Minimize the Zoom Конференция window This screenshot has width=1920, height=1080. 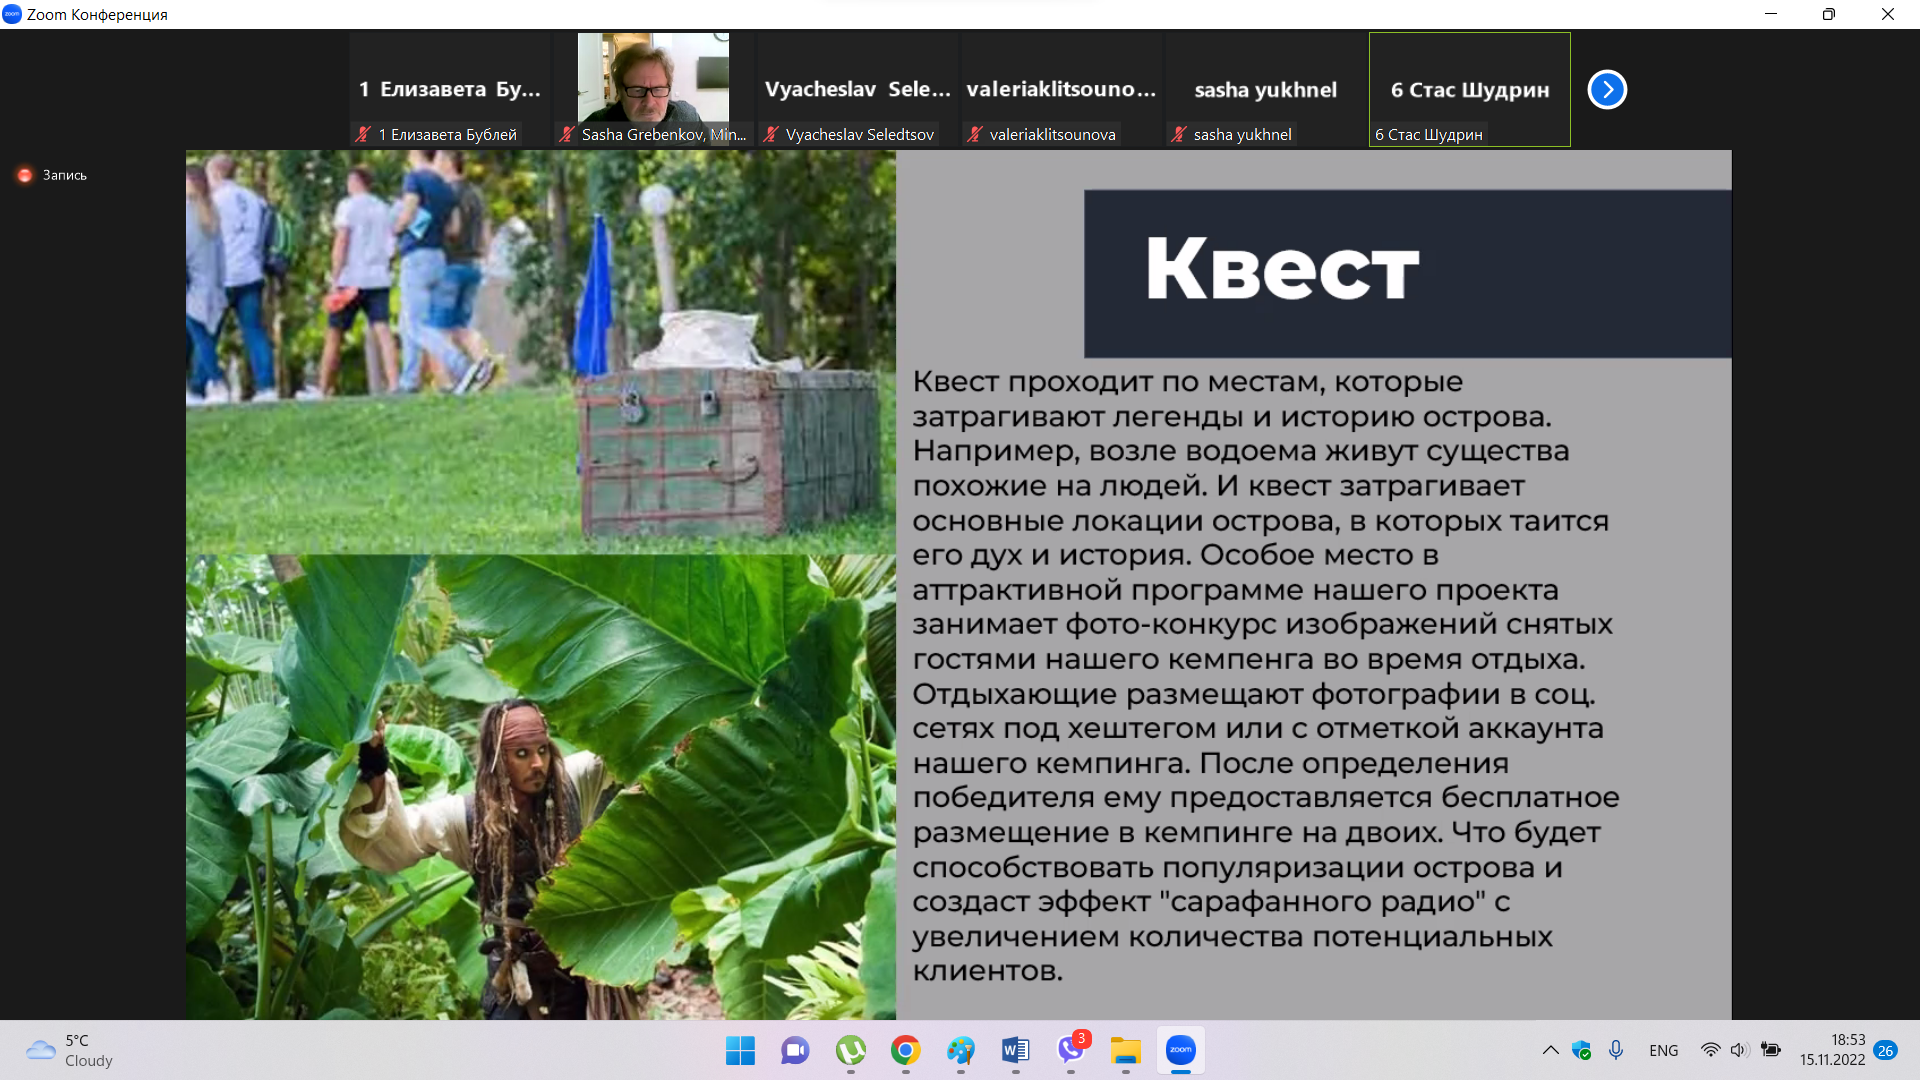click(x=1770, y=14)
